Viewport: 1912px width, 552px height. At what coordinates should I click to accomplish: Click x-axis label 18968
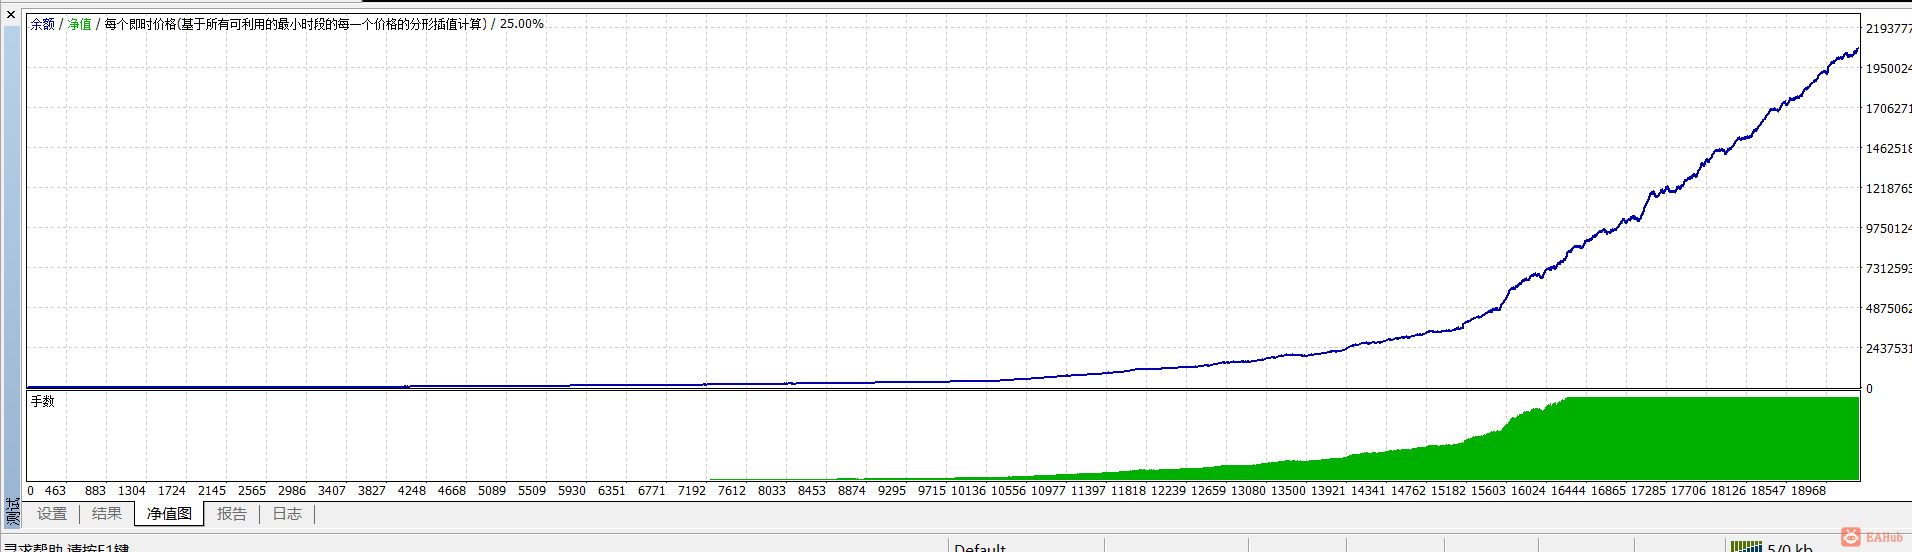(x=1808, y=491)
